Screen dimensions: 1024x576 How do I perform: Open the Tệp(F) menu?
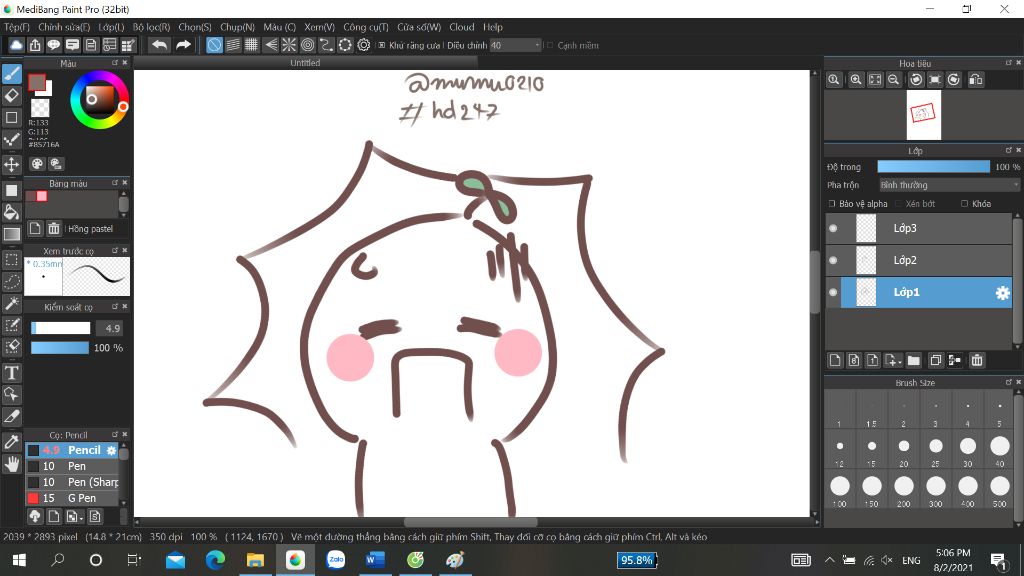point(17,27)
